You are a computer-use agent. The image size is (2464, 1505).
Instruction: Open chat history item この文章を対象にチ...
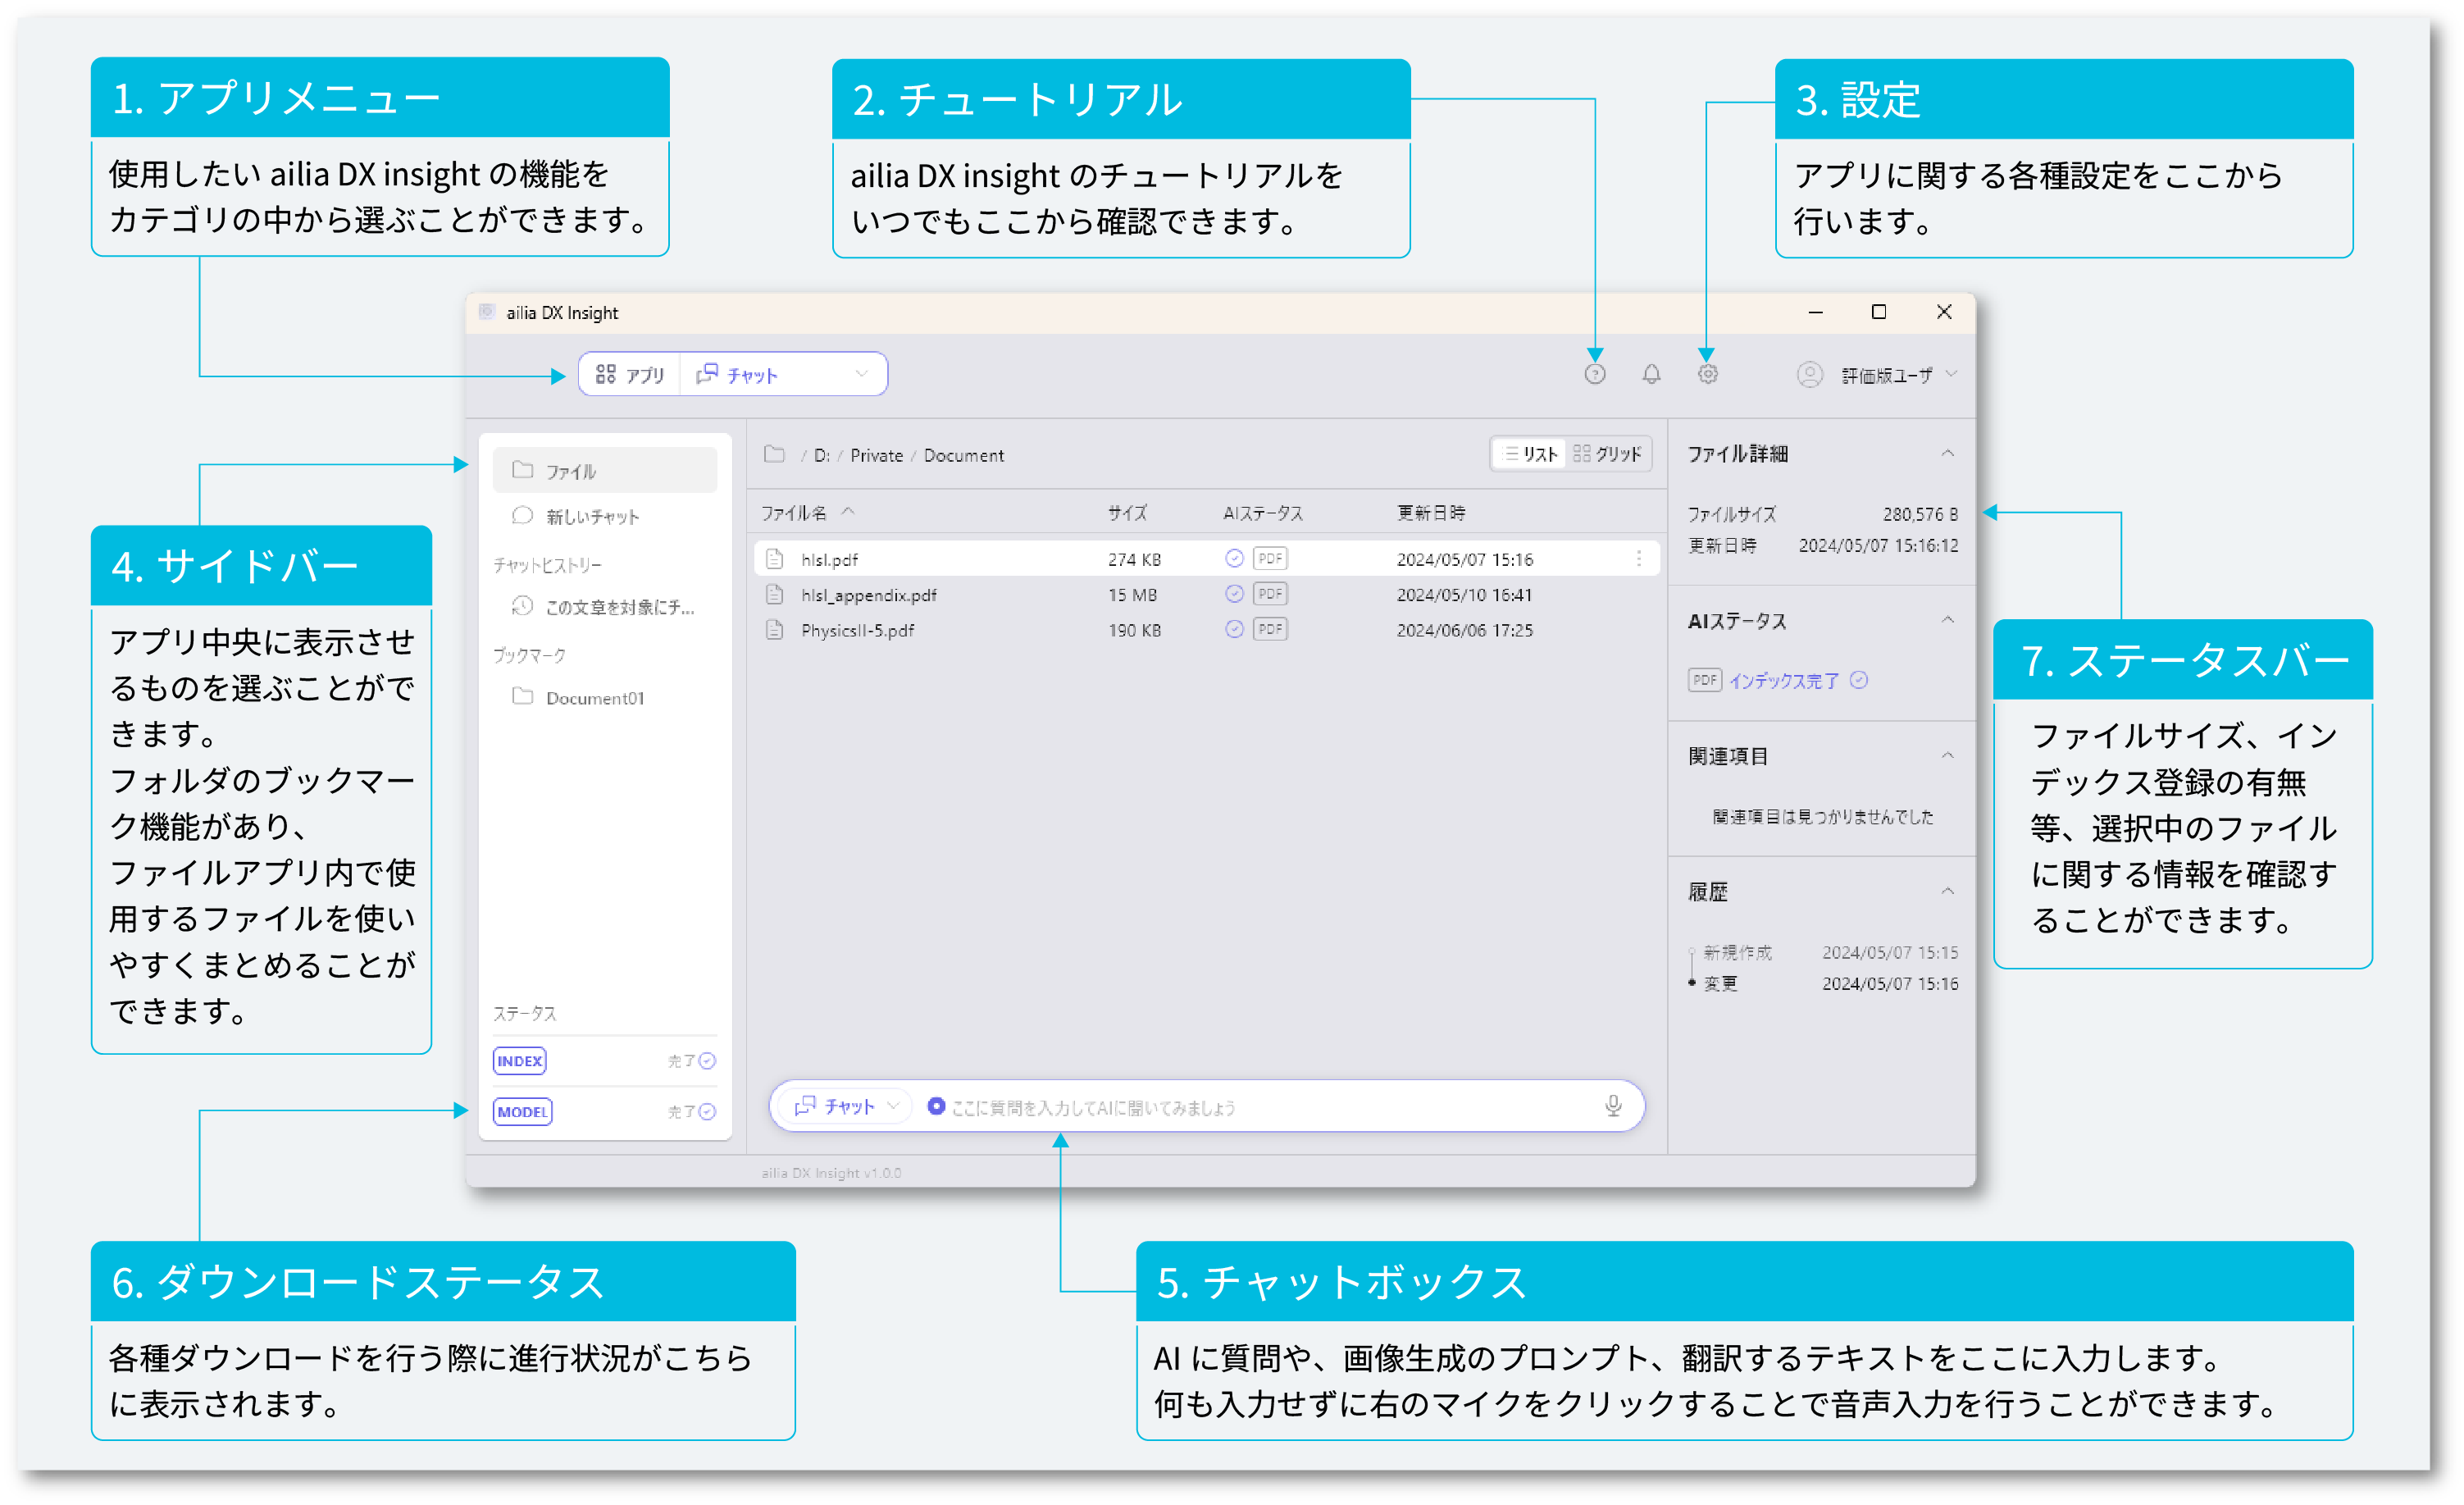[x=605, y=607]
